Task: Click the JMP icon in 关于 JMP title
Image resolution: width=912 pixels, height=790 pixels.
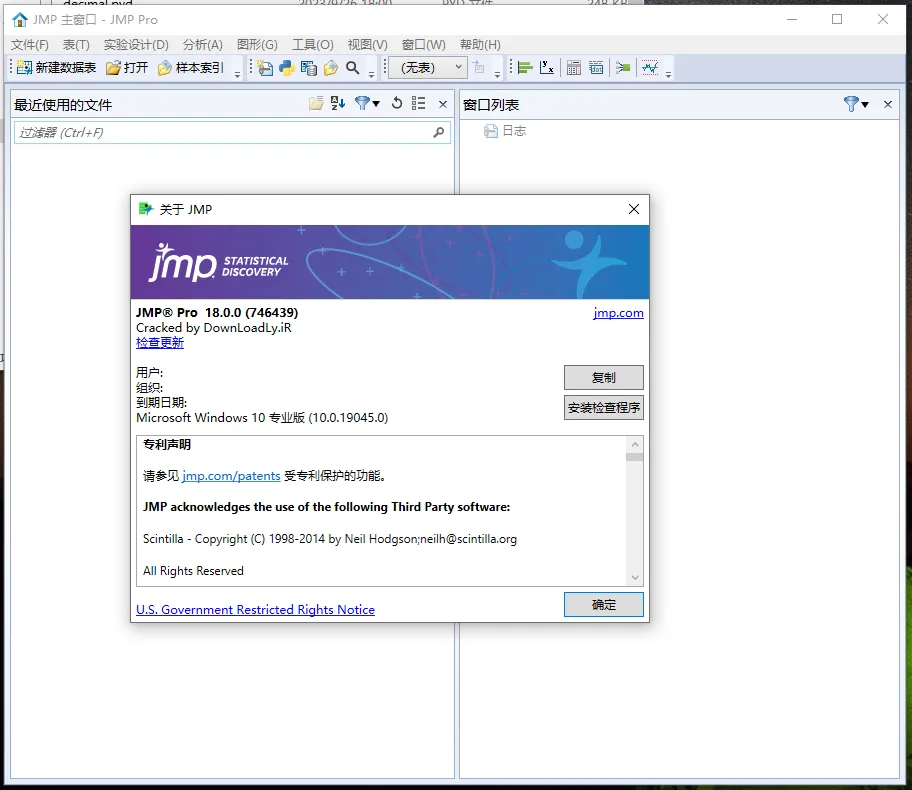Action: click(145, 209)
